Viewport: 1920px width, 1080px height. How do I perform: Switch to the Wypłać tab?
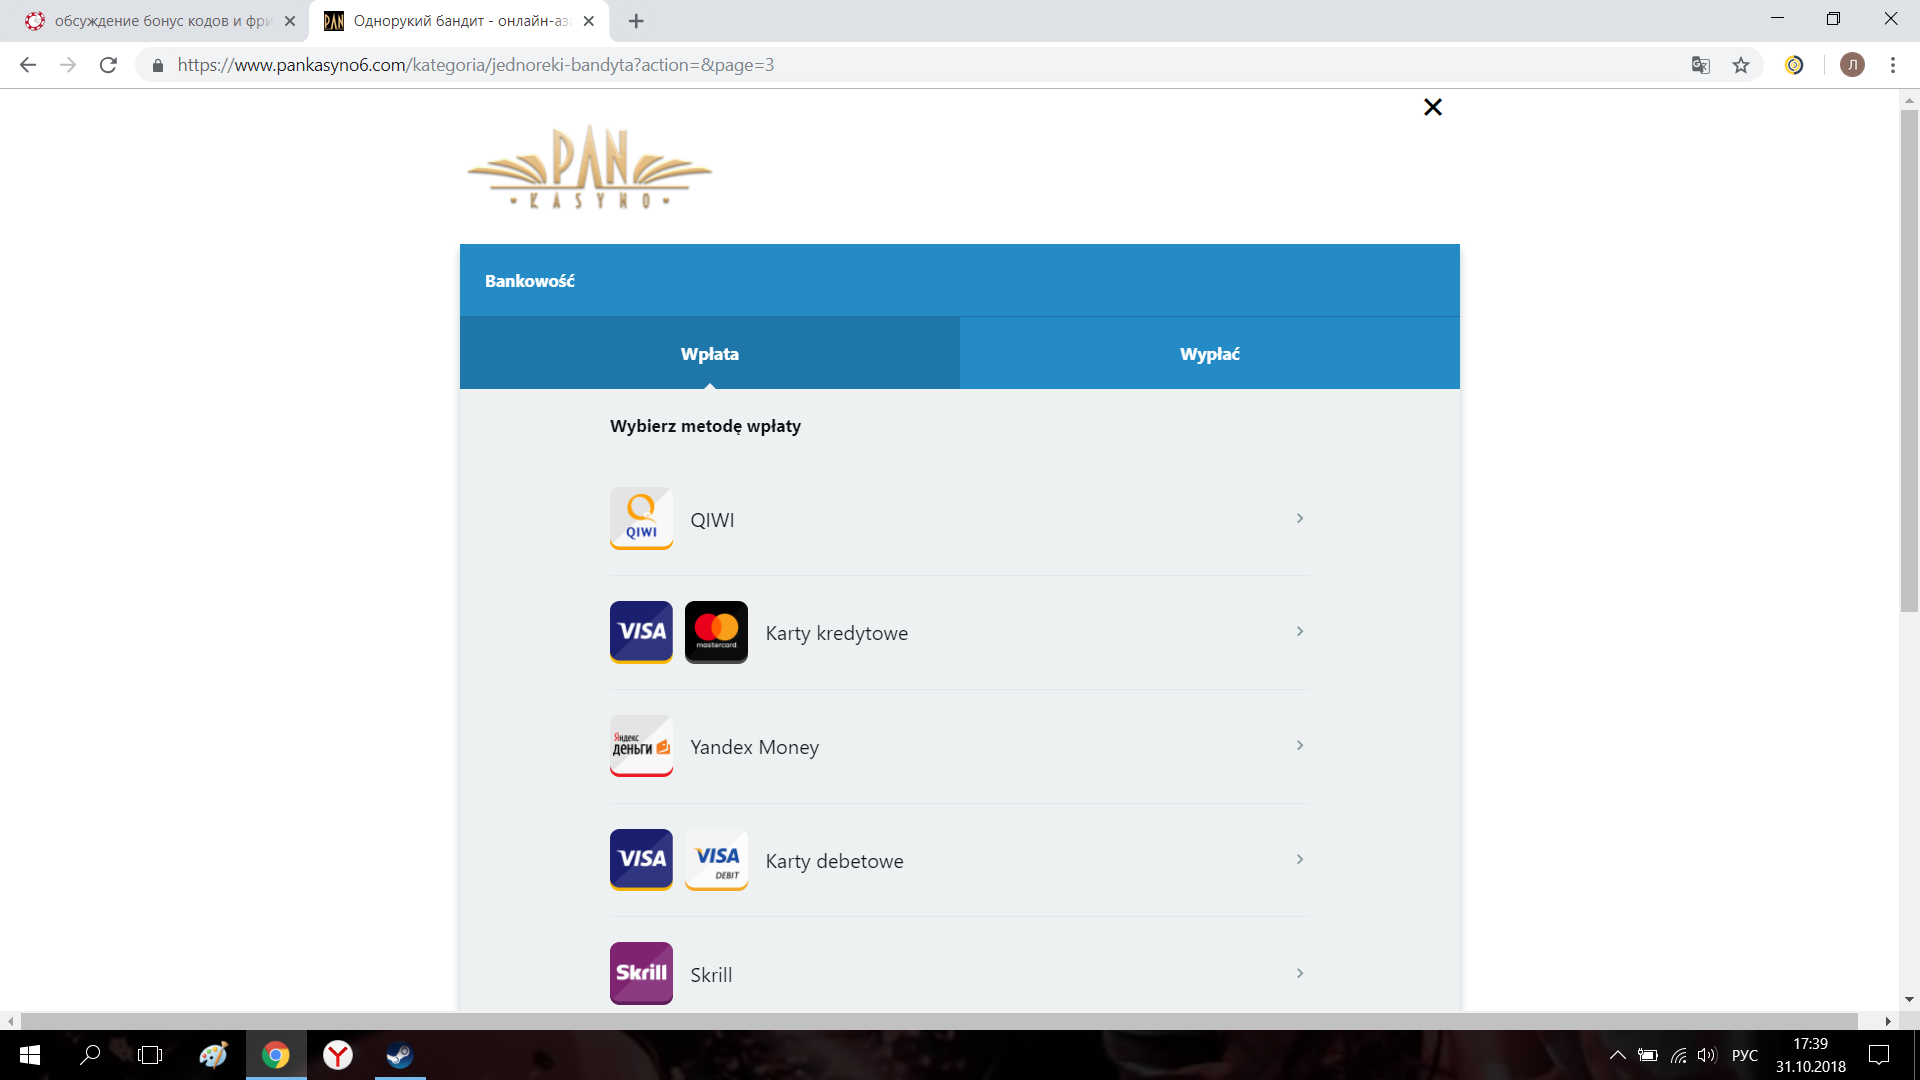tap(1209, 354)
